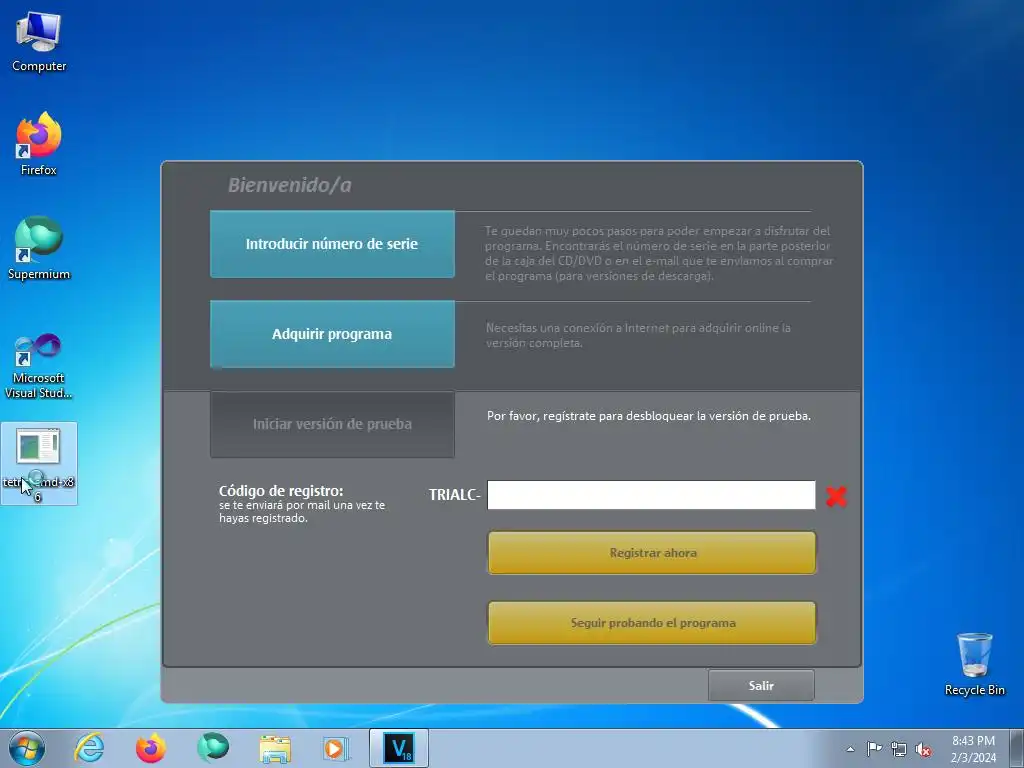The height and width of the screenshot is (768, 1024).
Task: Click the Salir button
Action: click(x=761, y=685)
